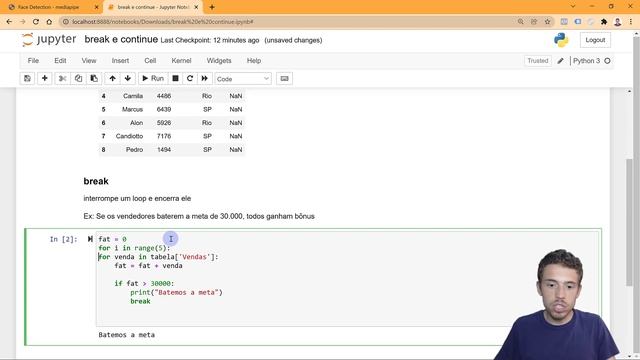Screen dimensions: 640x360
Task: Restart kernel and run all cells icon
Action: pyautogui.click(x=204, y=78)
